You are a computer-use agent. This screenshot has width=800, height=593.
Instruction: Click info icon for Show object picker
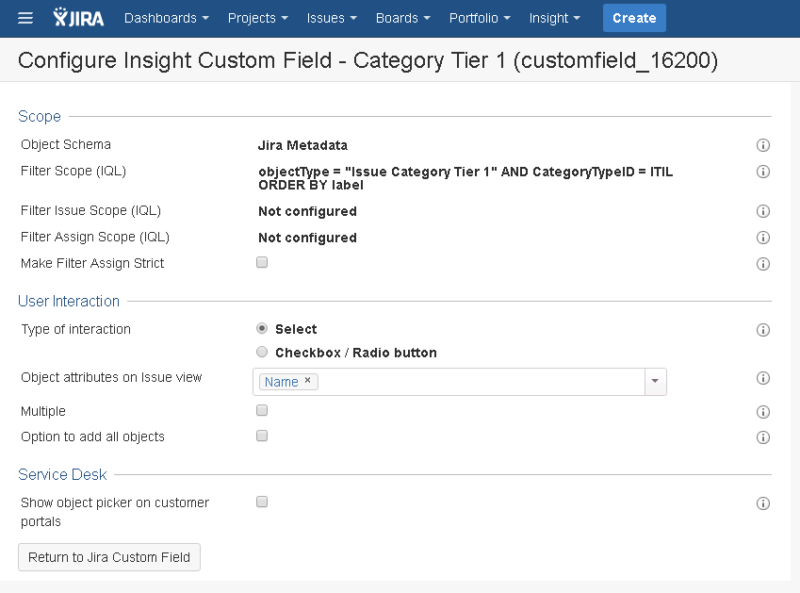[x=763, y=504]
